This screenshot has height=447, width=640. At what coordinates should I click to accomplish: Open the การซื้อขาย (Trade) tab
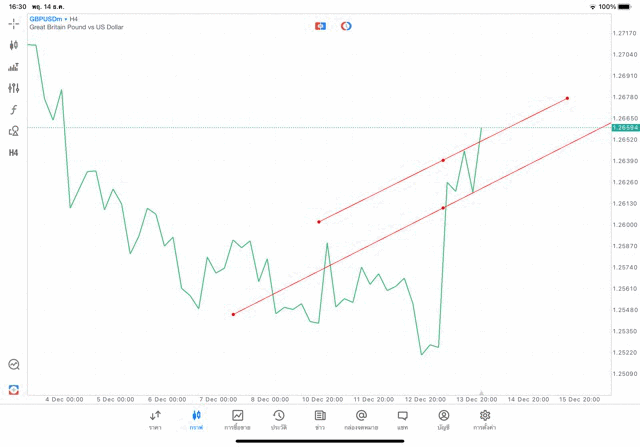[238, 420]
